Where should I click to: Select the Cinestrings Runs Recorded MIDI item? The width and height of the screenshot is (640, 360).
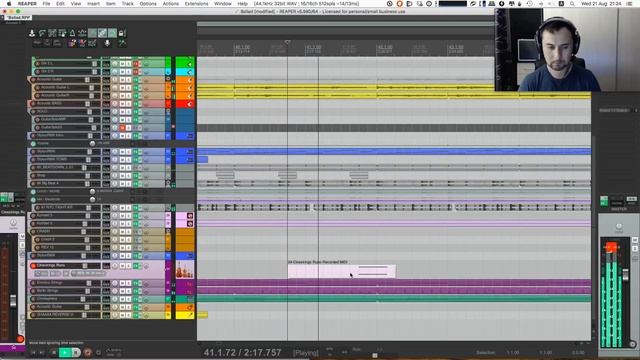tap(342, 271)
